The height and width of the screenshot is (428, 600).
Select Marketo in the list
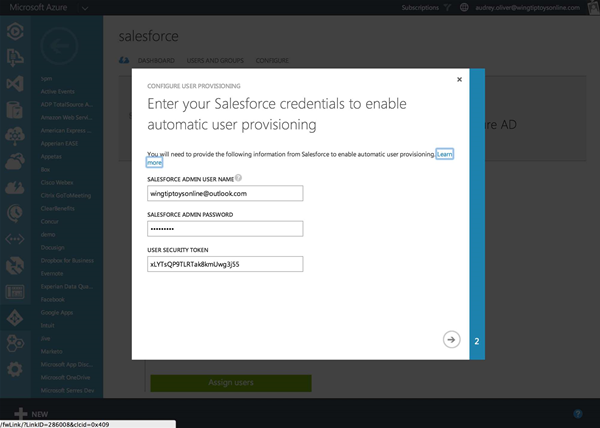(x=51, y=352)
